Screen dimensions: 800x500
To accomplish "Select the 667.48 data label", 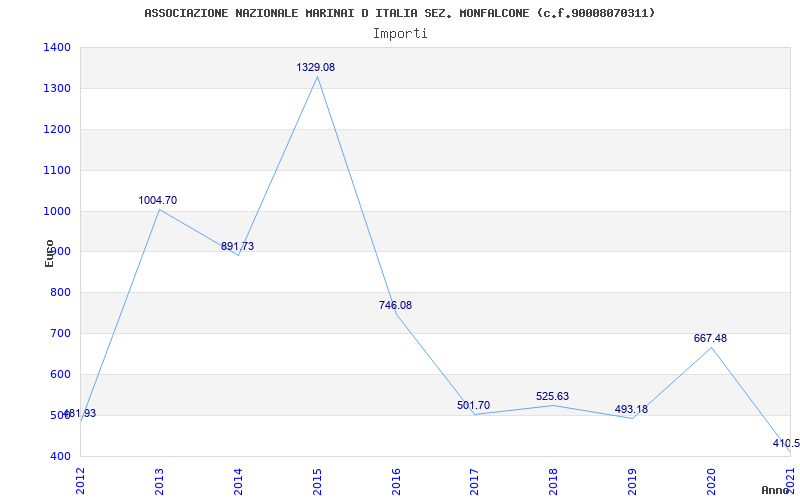I will 710,338.
